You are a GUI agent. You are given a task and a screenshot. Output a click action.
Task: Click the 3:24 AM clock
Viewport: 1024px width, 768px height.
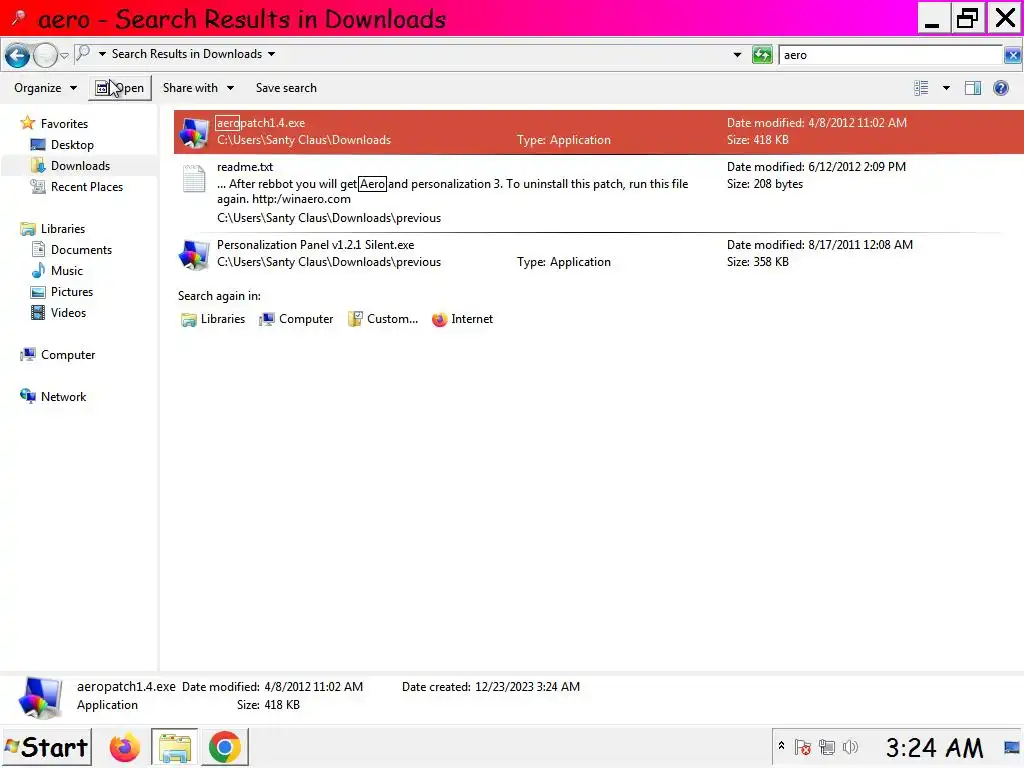[934, 748]
